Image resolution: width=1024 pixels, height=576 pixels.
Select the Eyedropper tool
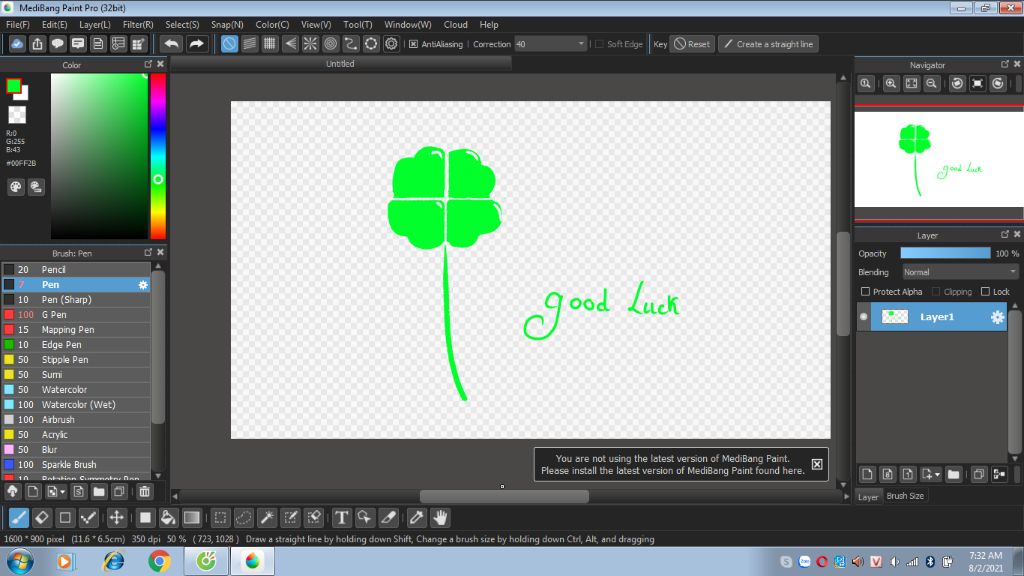tap(416, 518)
